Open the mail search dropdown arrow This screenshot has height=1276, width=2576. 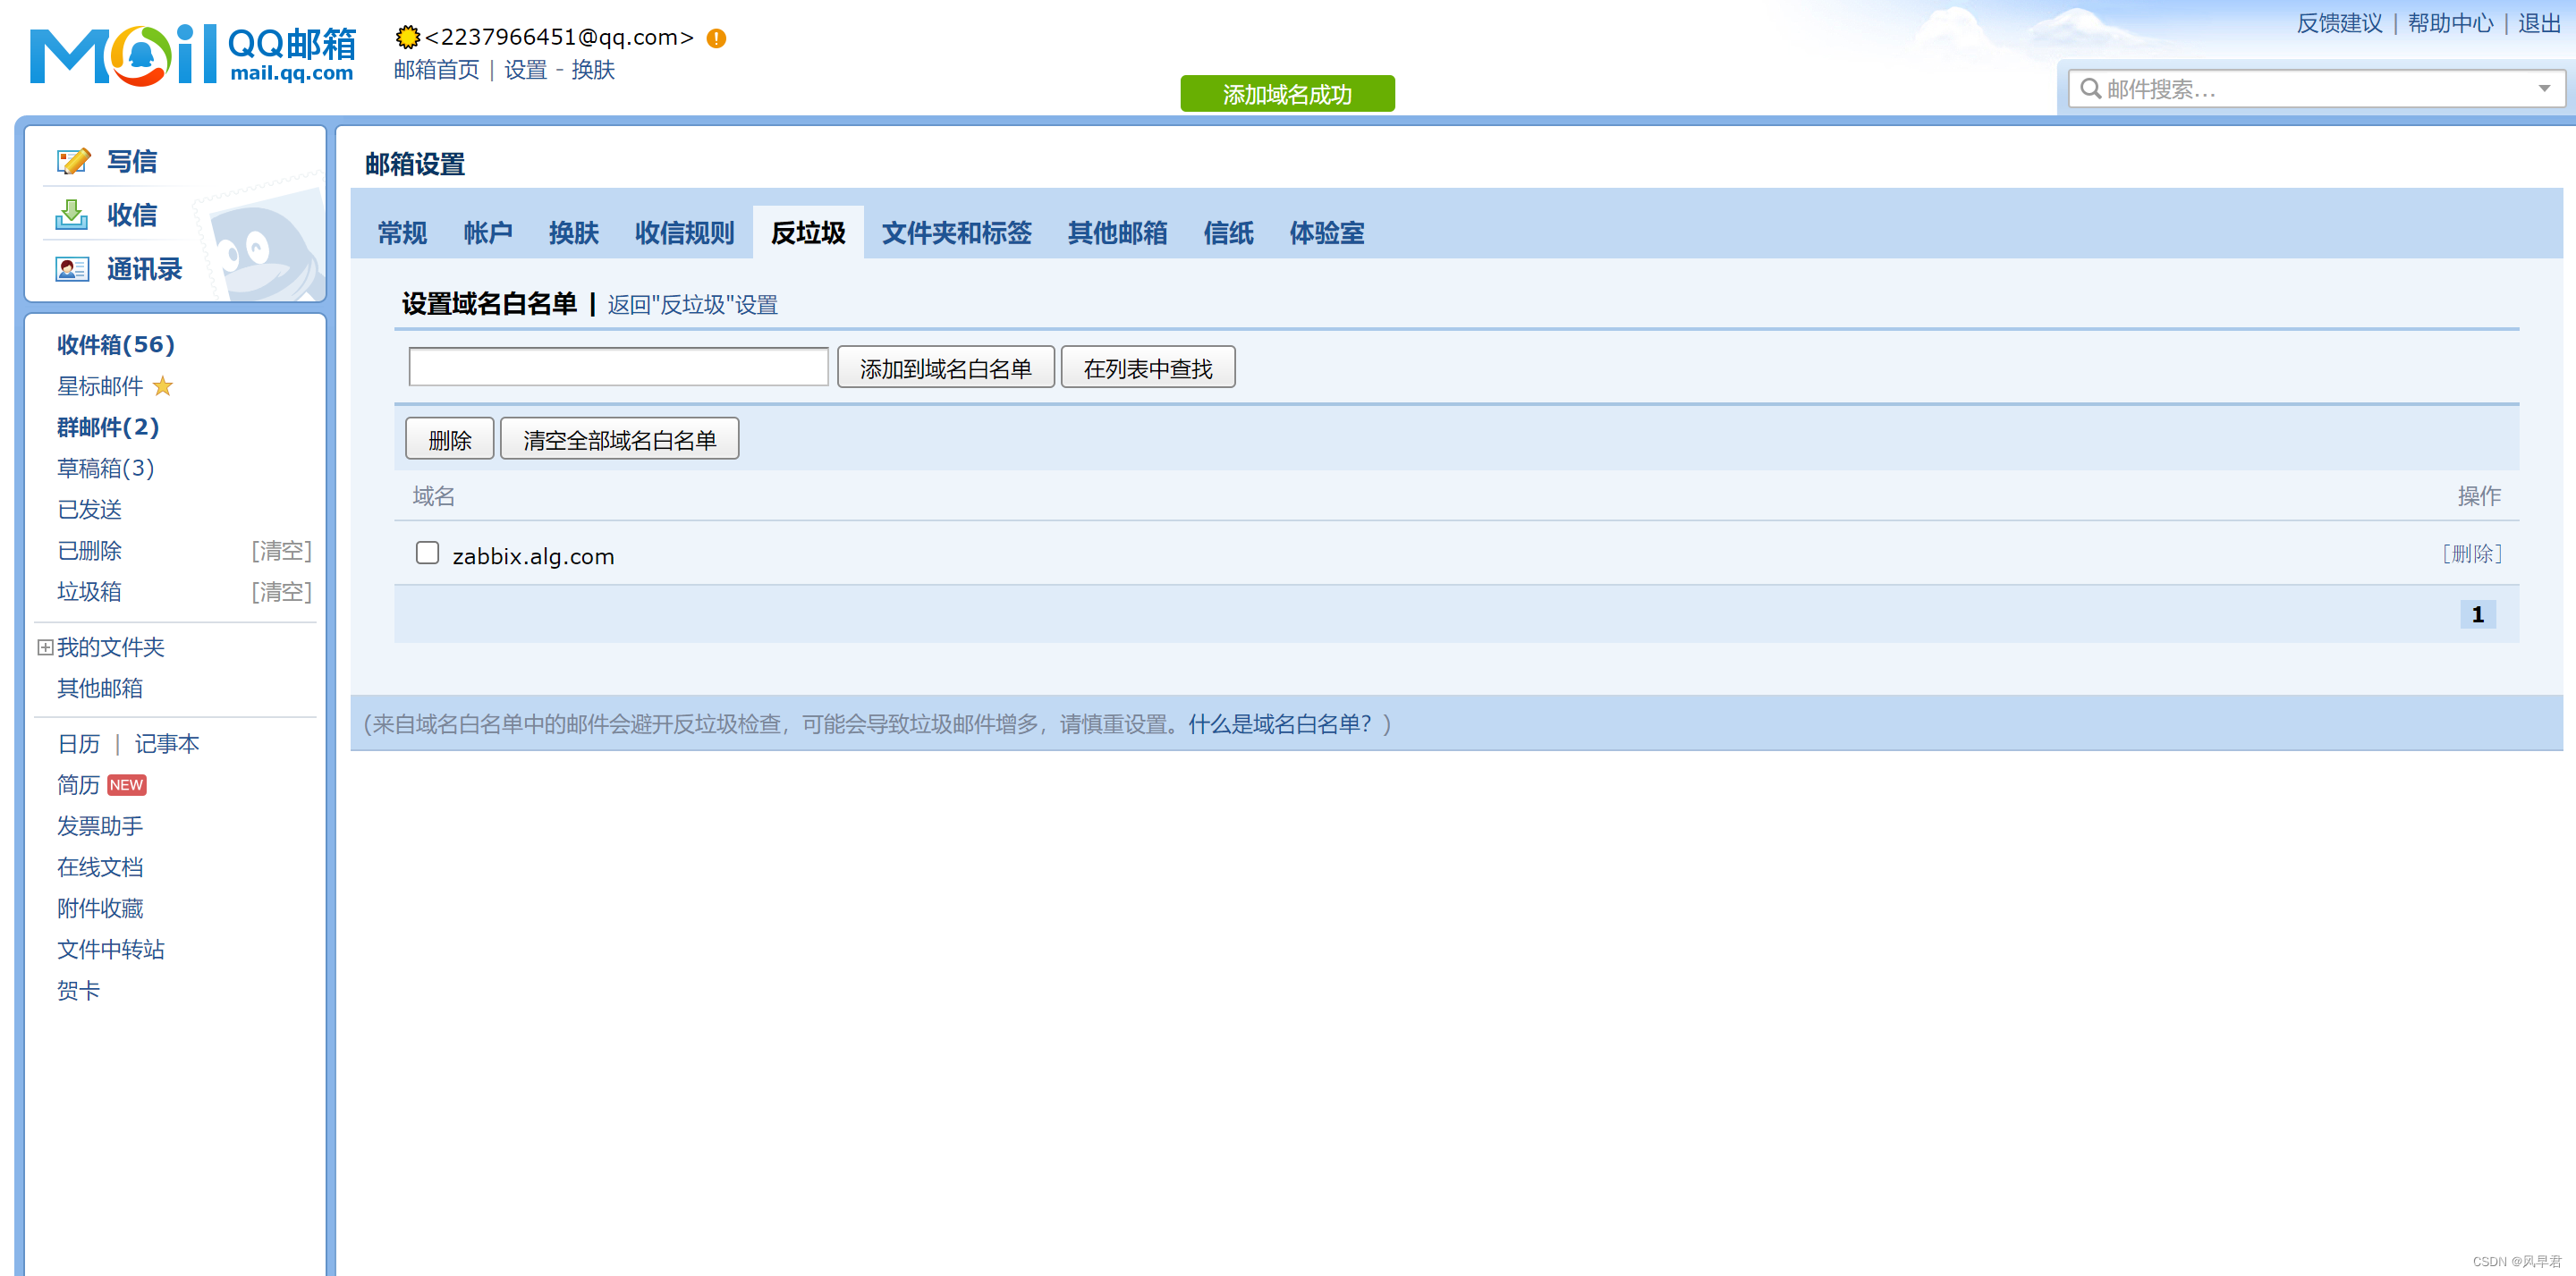point(2544,89)
